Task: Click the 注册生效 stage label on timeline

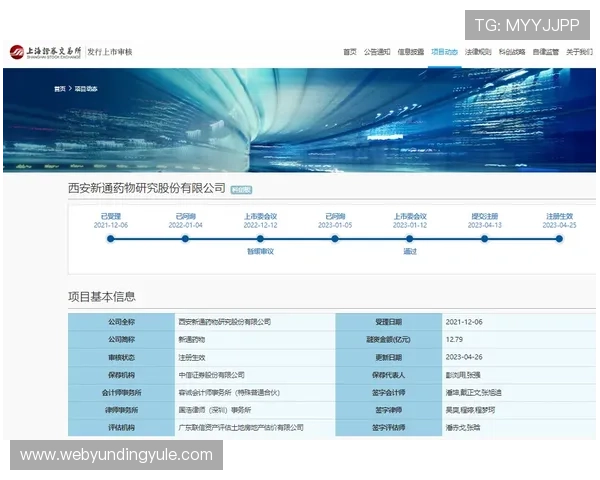Action: point(559,216)
